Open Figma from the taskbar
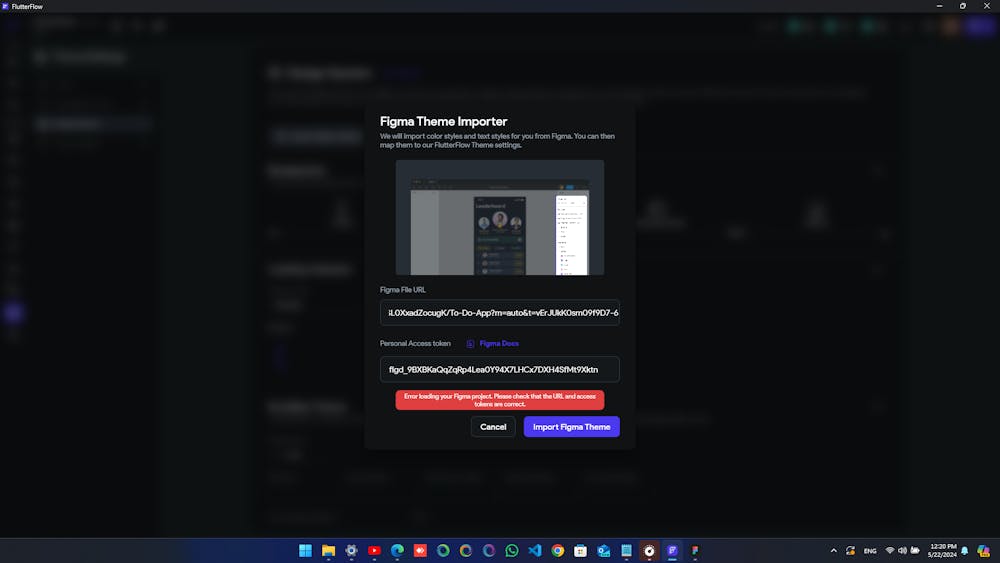1000x563 pixels. tap(695, 550)
